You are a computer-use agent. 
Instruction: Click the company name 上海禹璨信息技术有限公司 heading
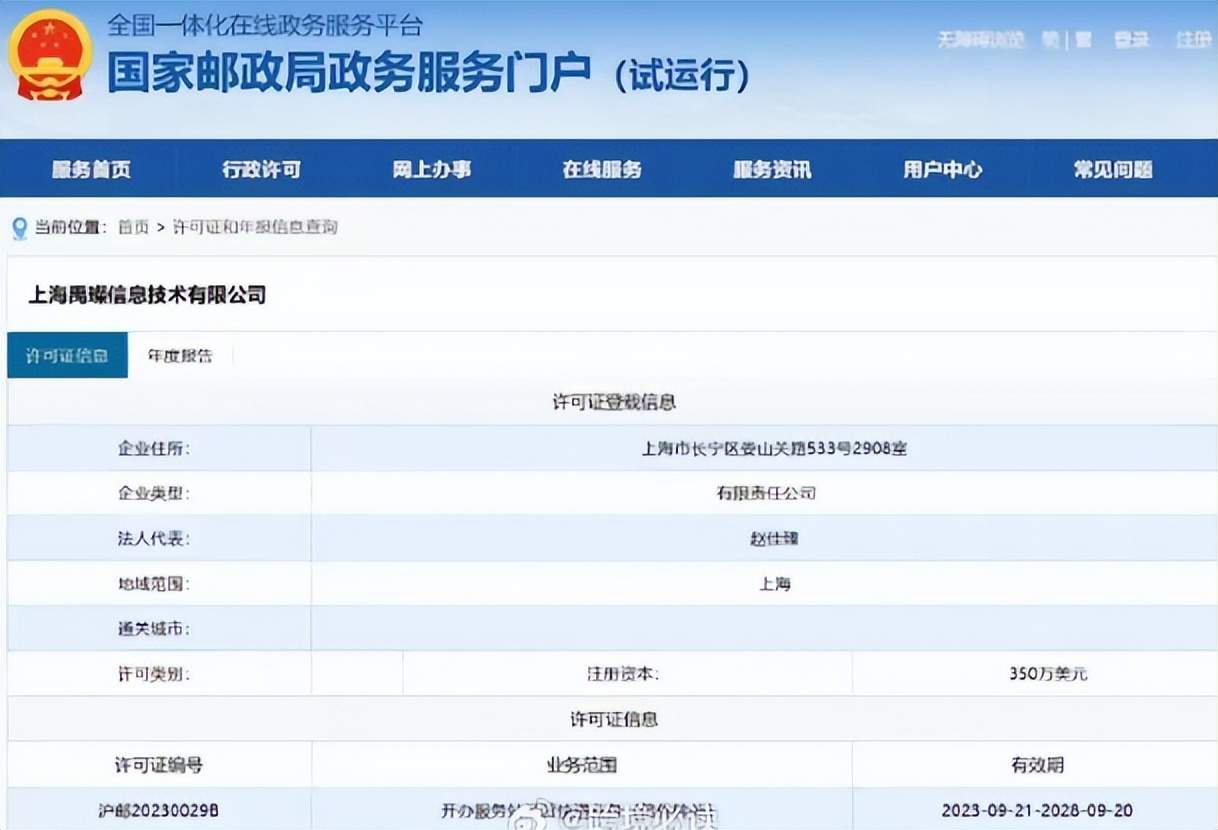pyautogui.click(x=147, y=295)
